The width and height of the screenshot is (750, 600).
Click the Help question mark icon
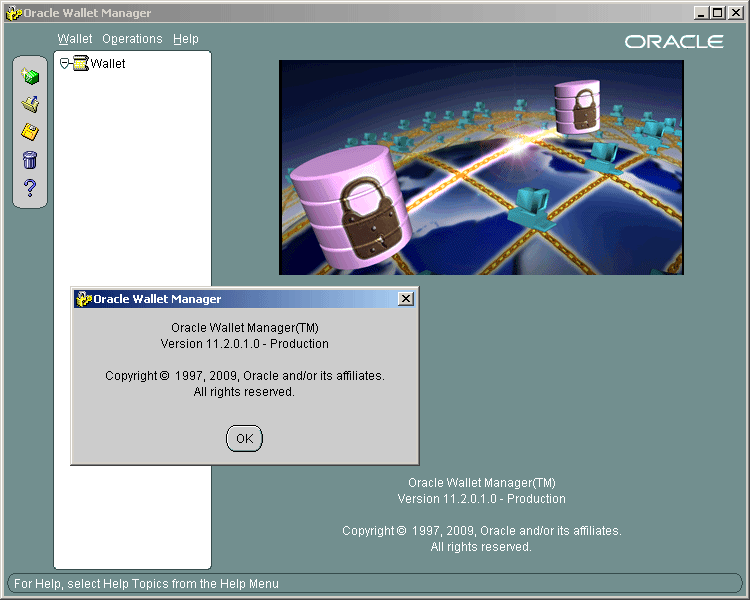pyautogui.click(x=30, y=188)
